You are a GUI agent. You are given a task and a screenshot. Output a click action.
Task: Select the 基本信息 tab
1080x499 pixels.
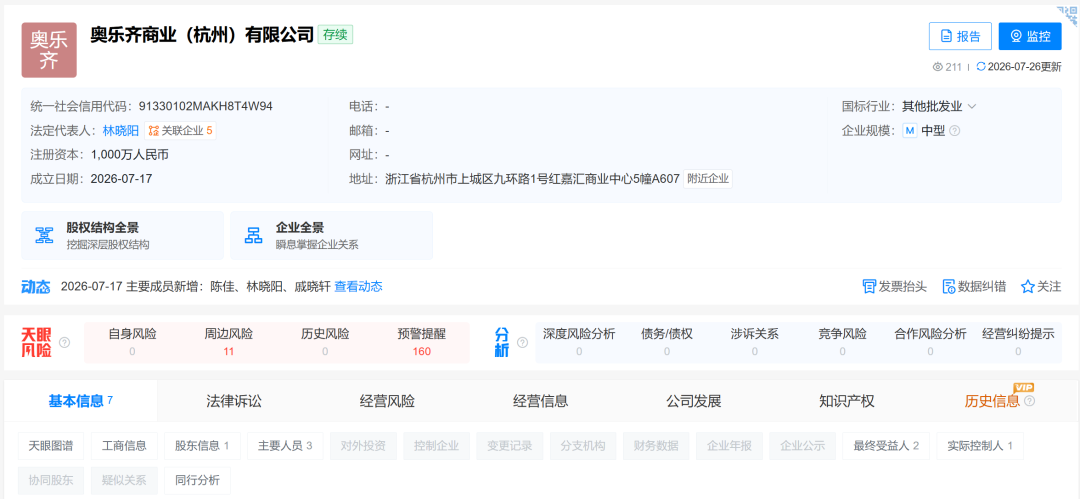(x=81, y=401)
